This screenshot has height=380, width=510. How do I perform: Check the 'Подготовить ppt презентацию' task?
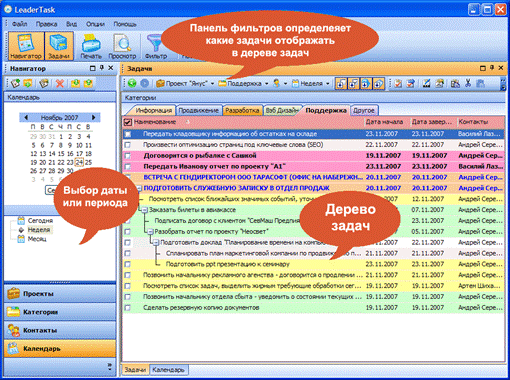pos(128,264)
